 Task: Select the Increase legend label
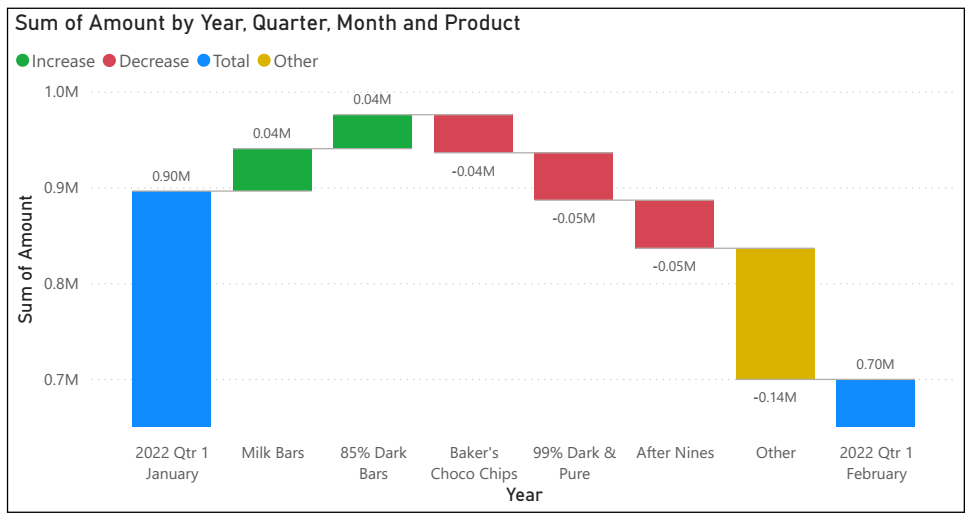(x=63, y=62)
